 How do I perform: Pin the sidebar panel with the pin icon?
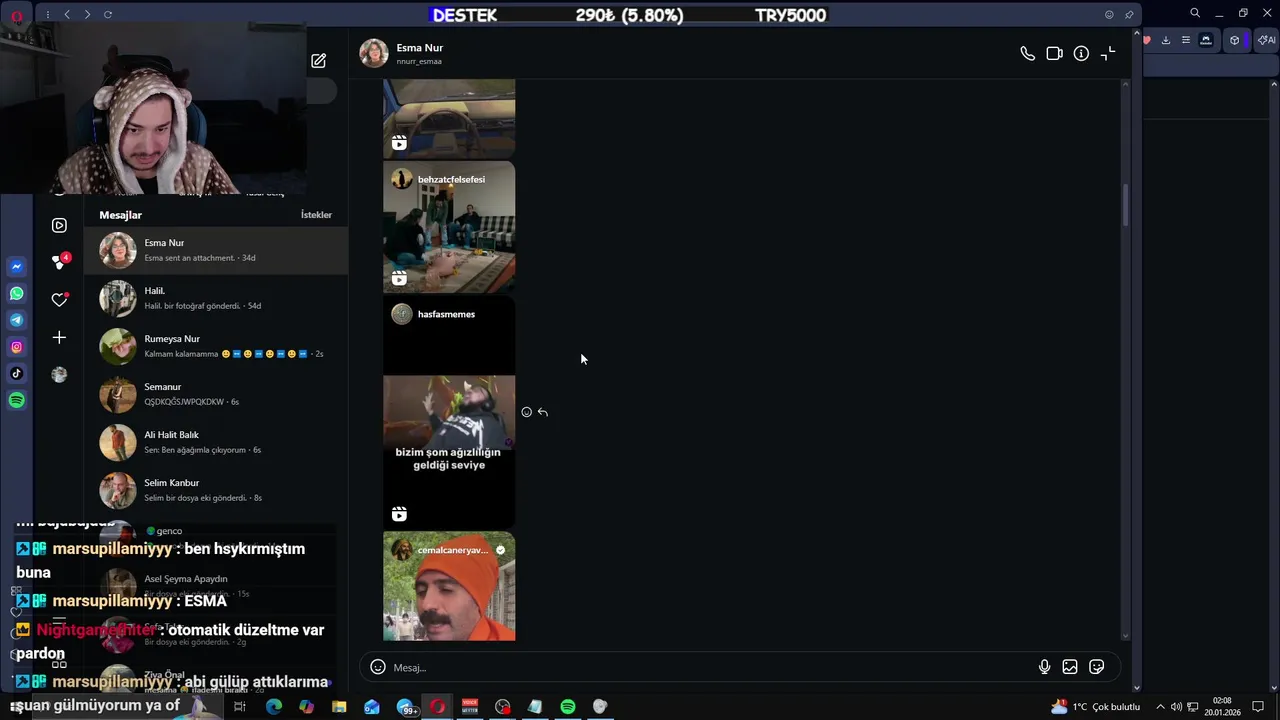1129,15
